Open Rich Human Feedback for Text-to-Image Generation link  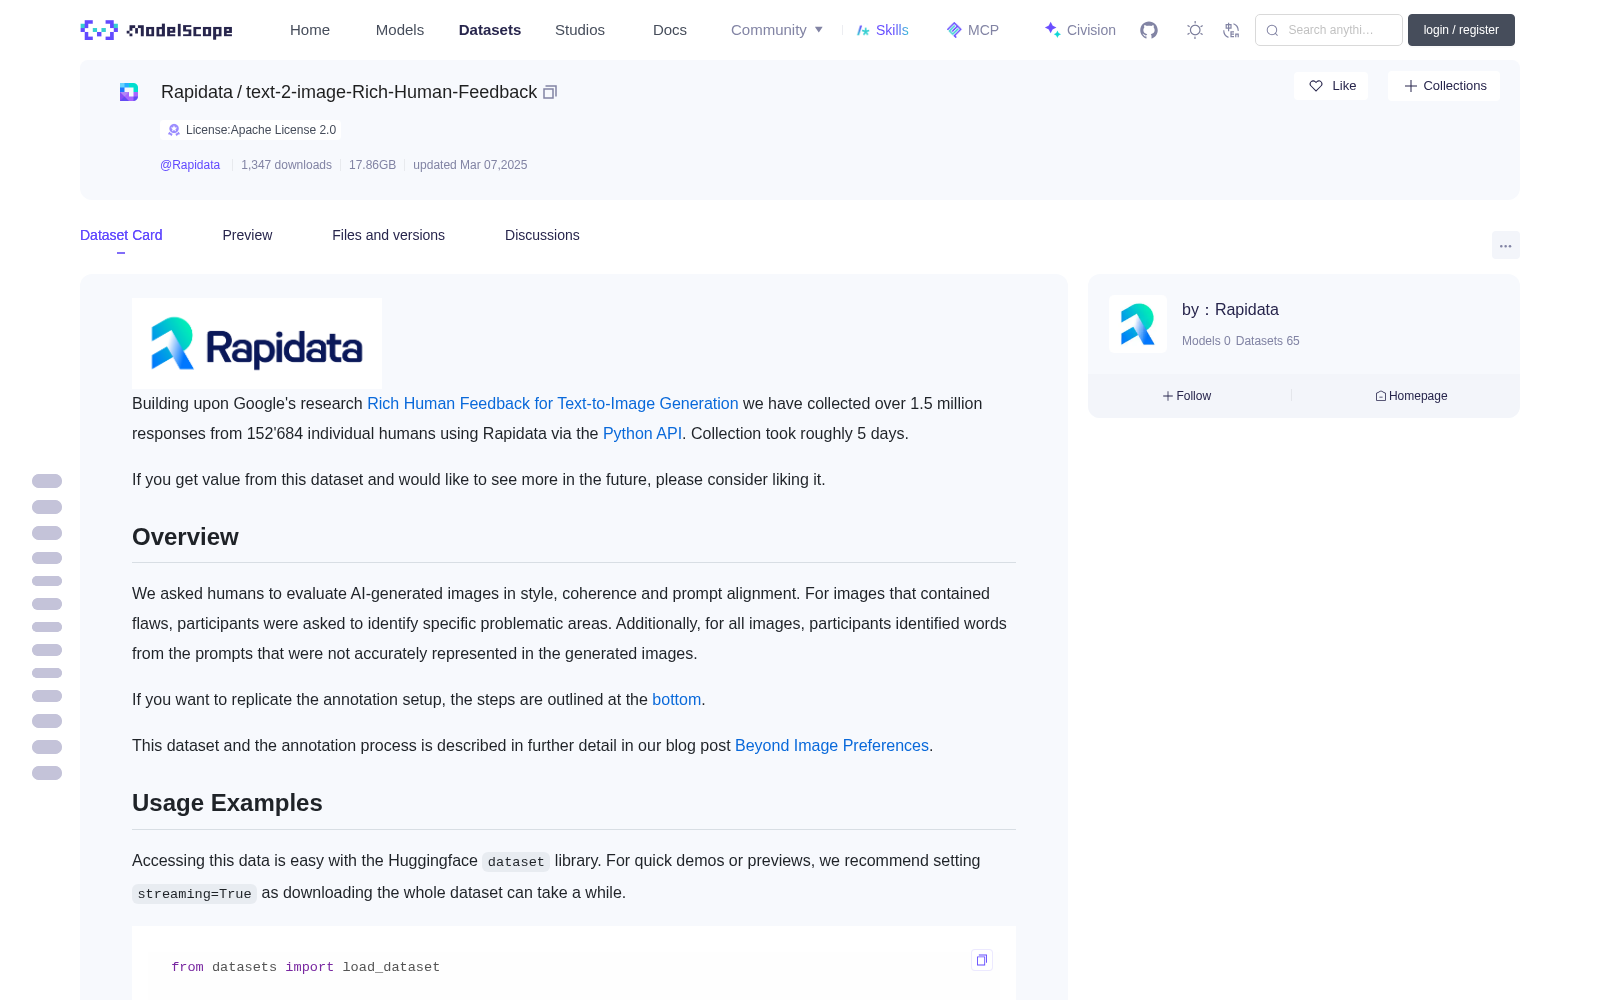[x=552, y=403]
